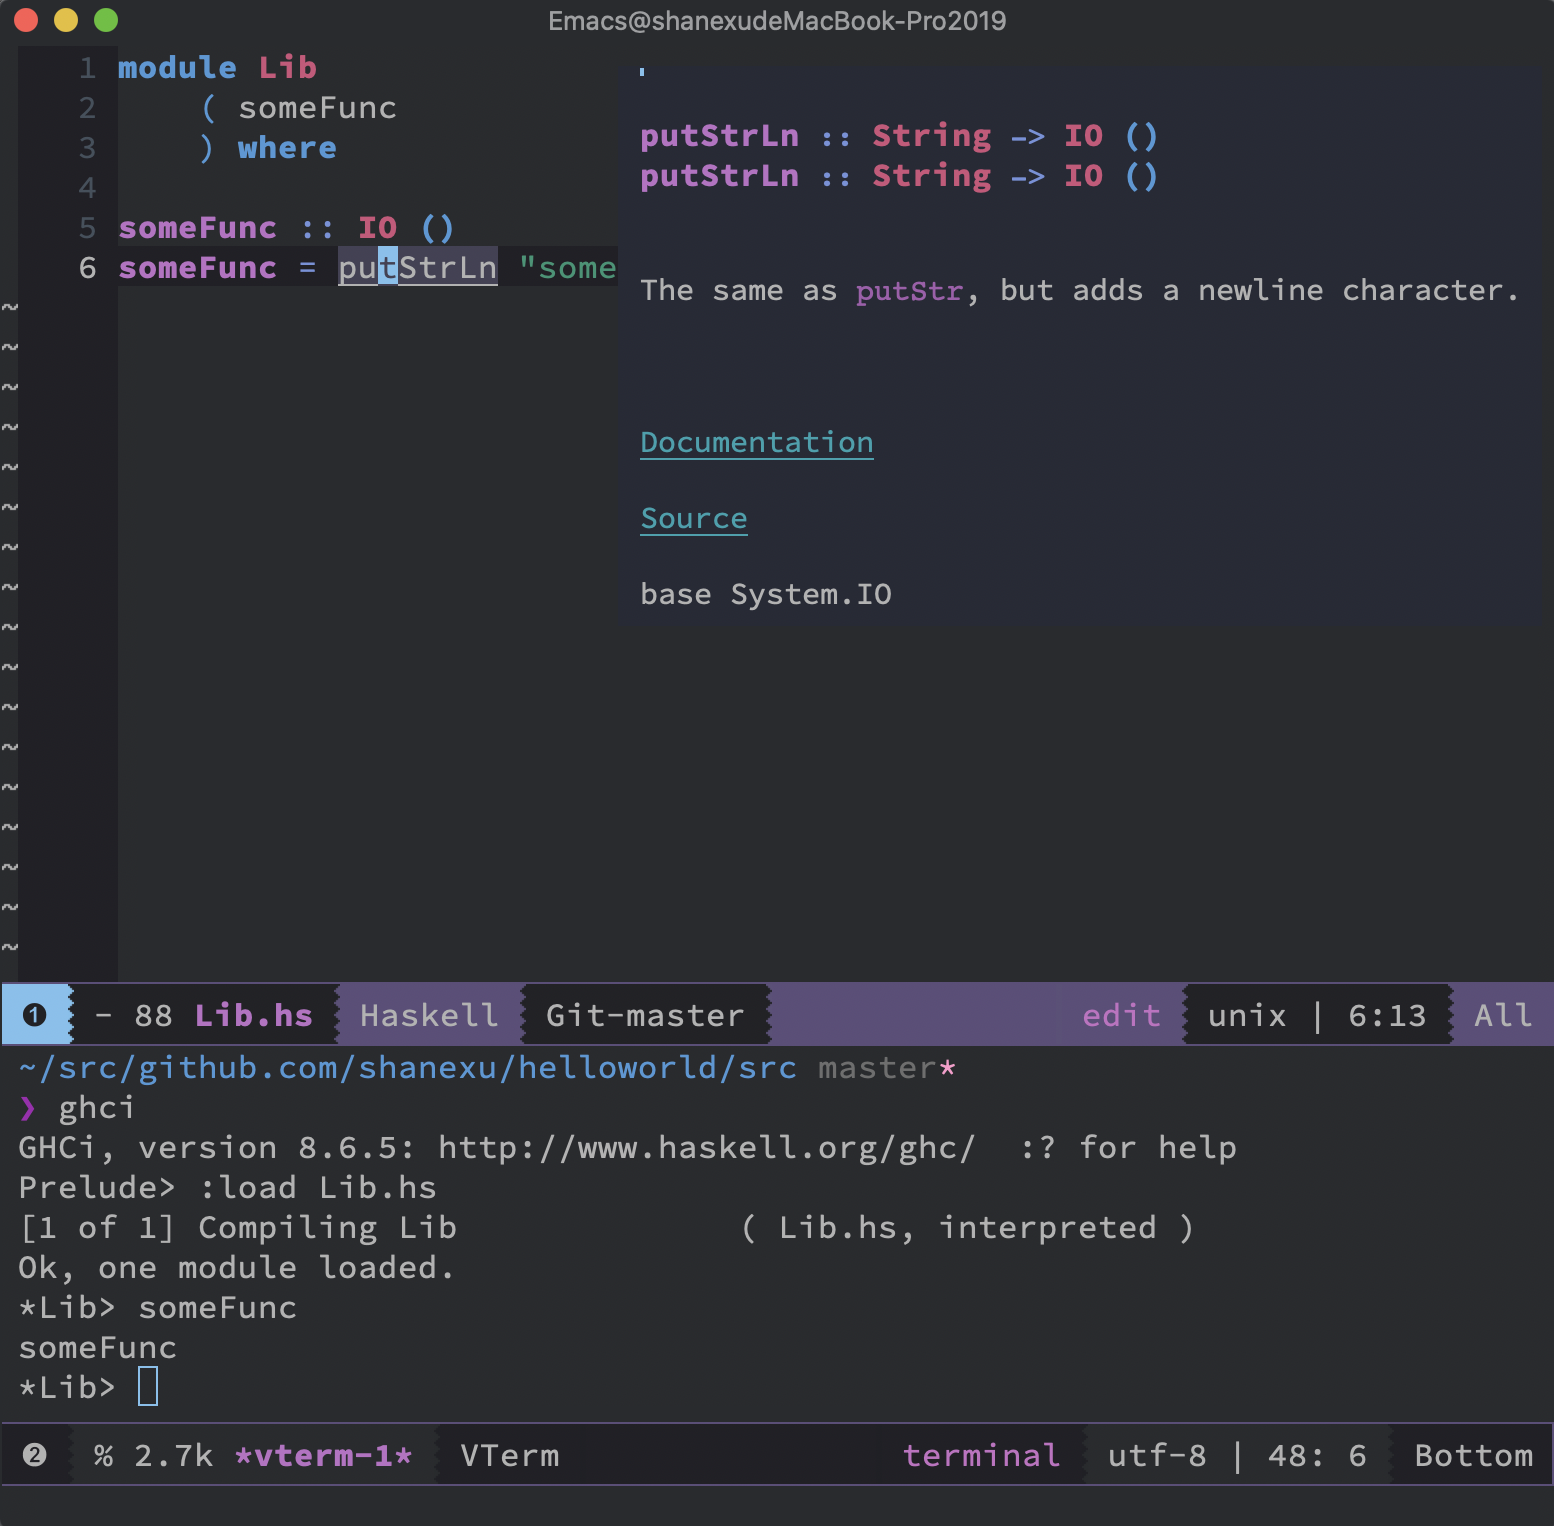Open the Documentation link in popup
This screenshot has width=1554, height=1526.
(756, 443)
